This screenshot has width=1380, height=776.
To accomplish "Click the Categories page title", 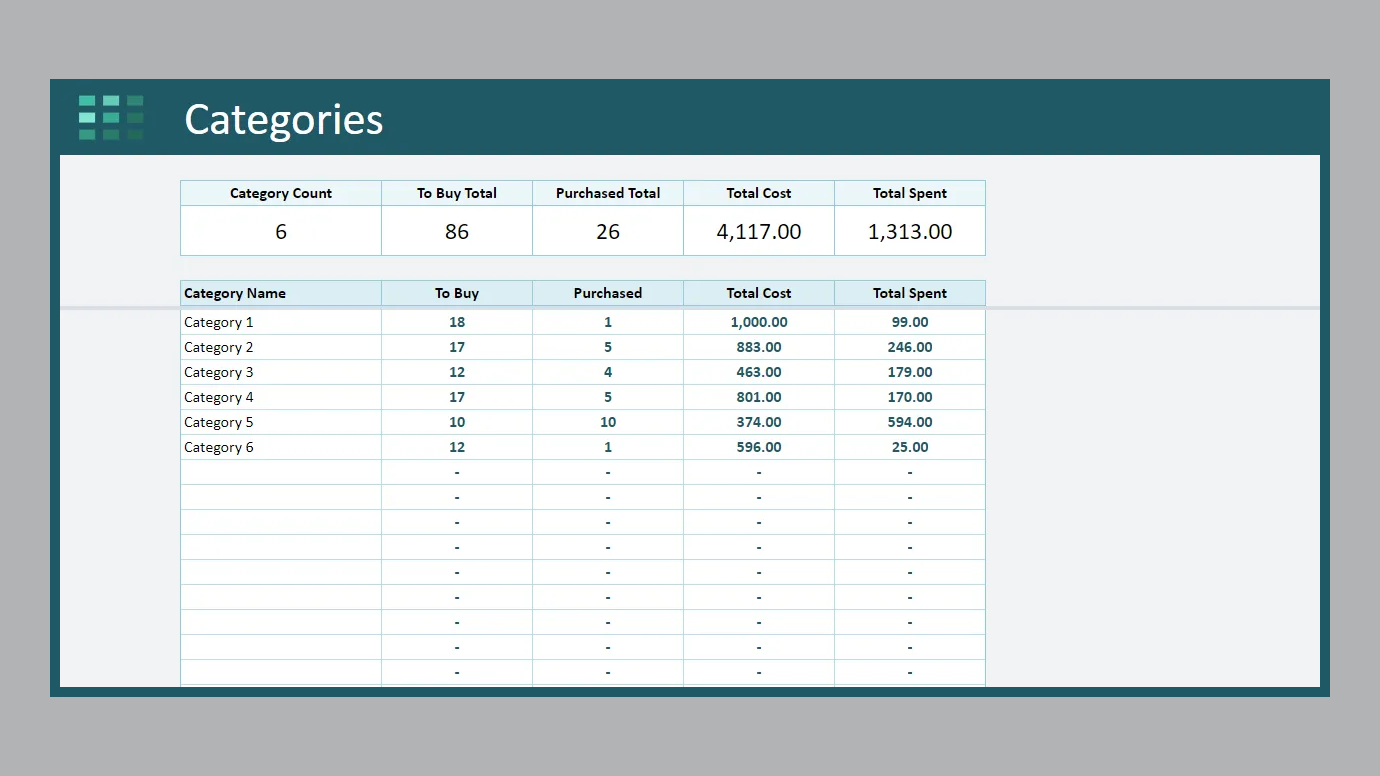I will point(283,120).
